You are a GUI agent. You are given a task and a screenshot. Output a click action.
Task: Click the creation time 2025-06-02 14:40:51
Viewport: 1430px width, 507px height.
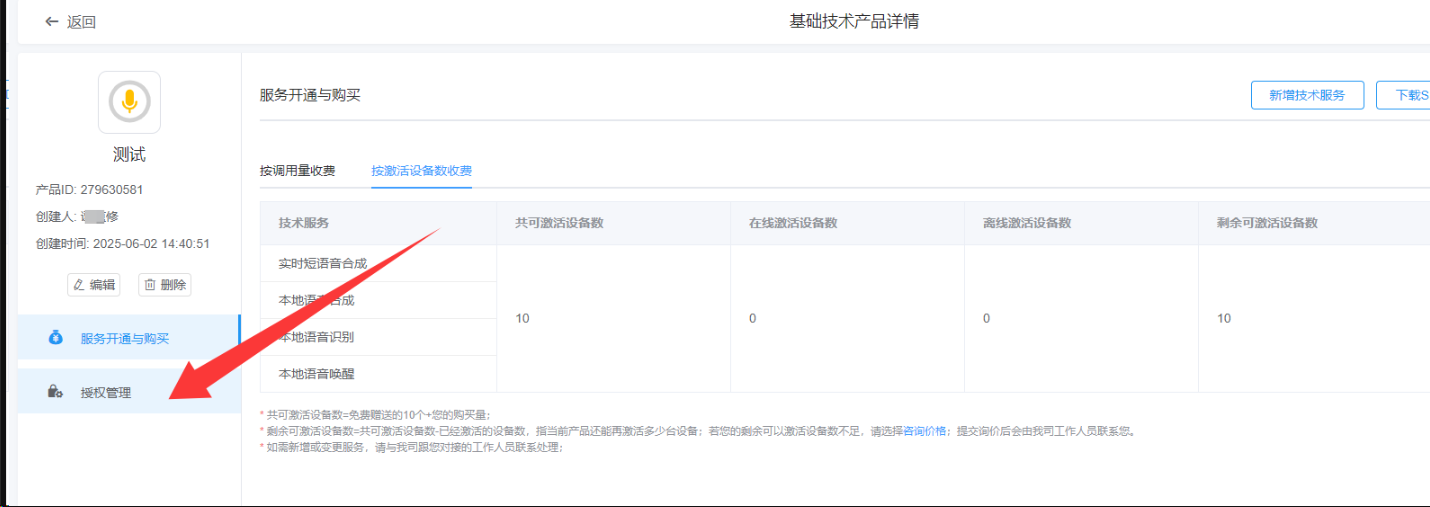click(x=151, y=243)
